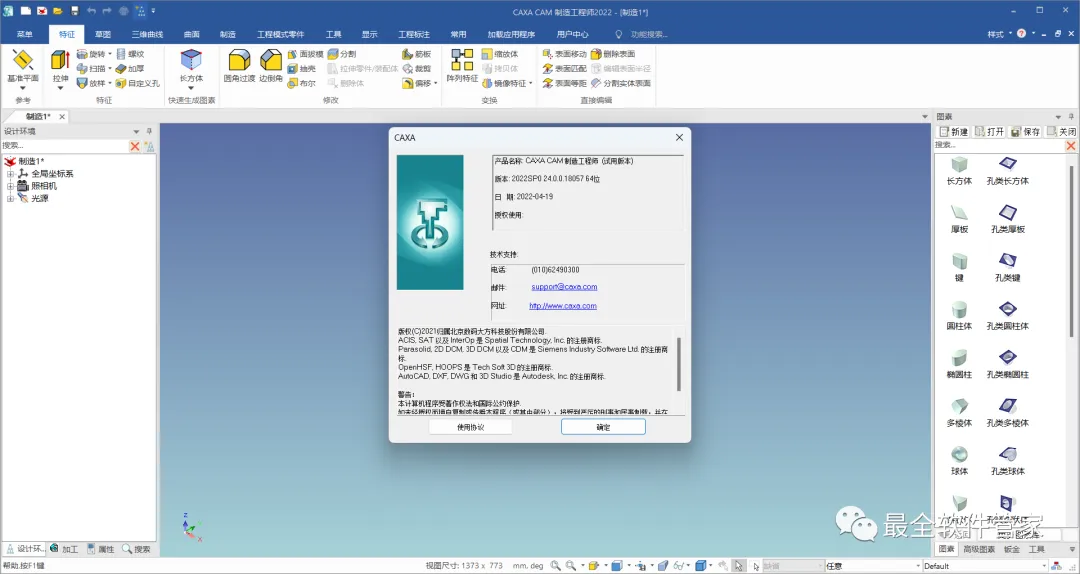
Task: Expand the 照相机 tree node
Action: pyautogui.click(x=10, y=186)
